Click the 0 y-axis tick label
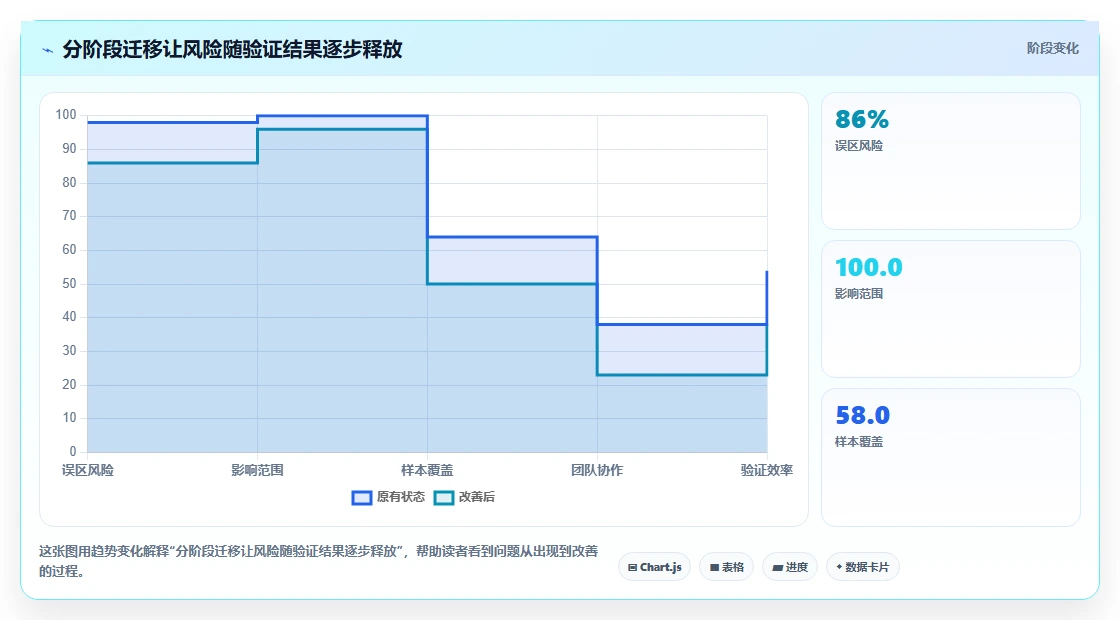This screenshot has height=620, width=1120. coord(73,451)
